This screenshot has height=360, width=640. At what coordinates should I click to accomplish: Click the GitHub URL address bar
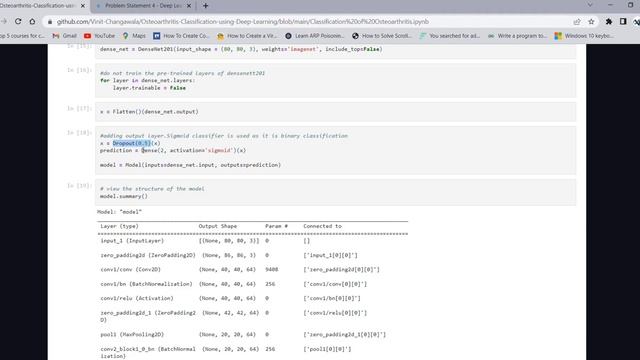click(243, 22)
